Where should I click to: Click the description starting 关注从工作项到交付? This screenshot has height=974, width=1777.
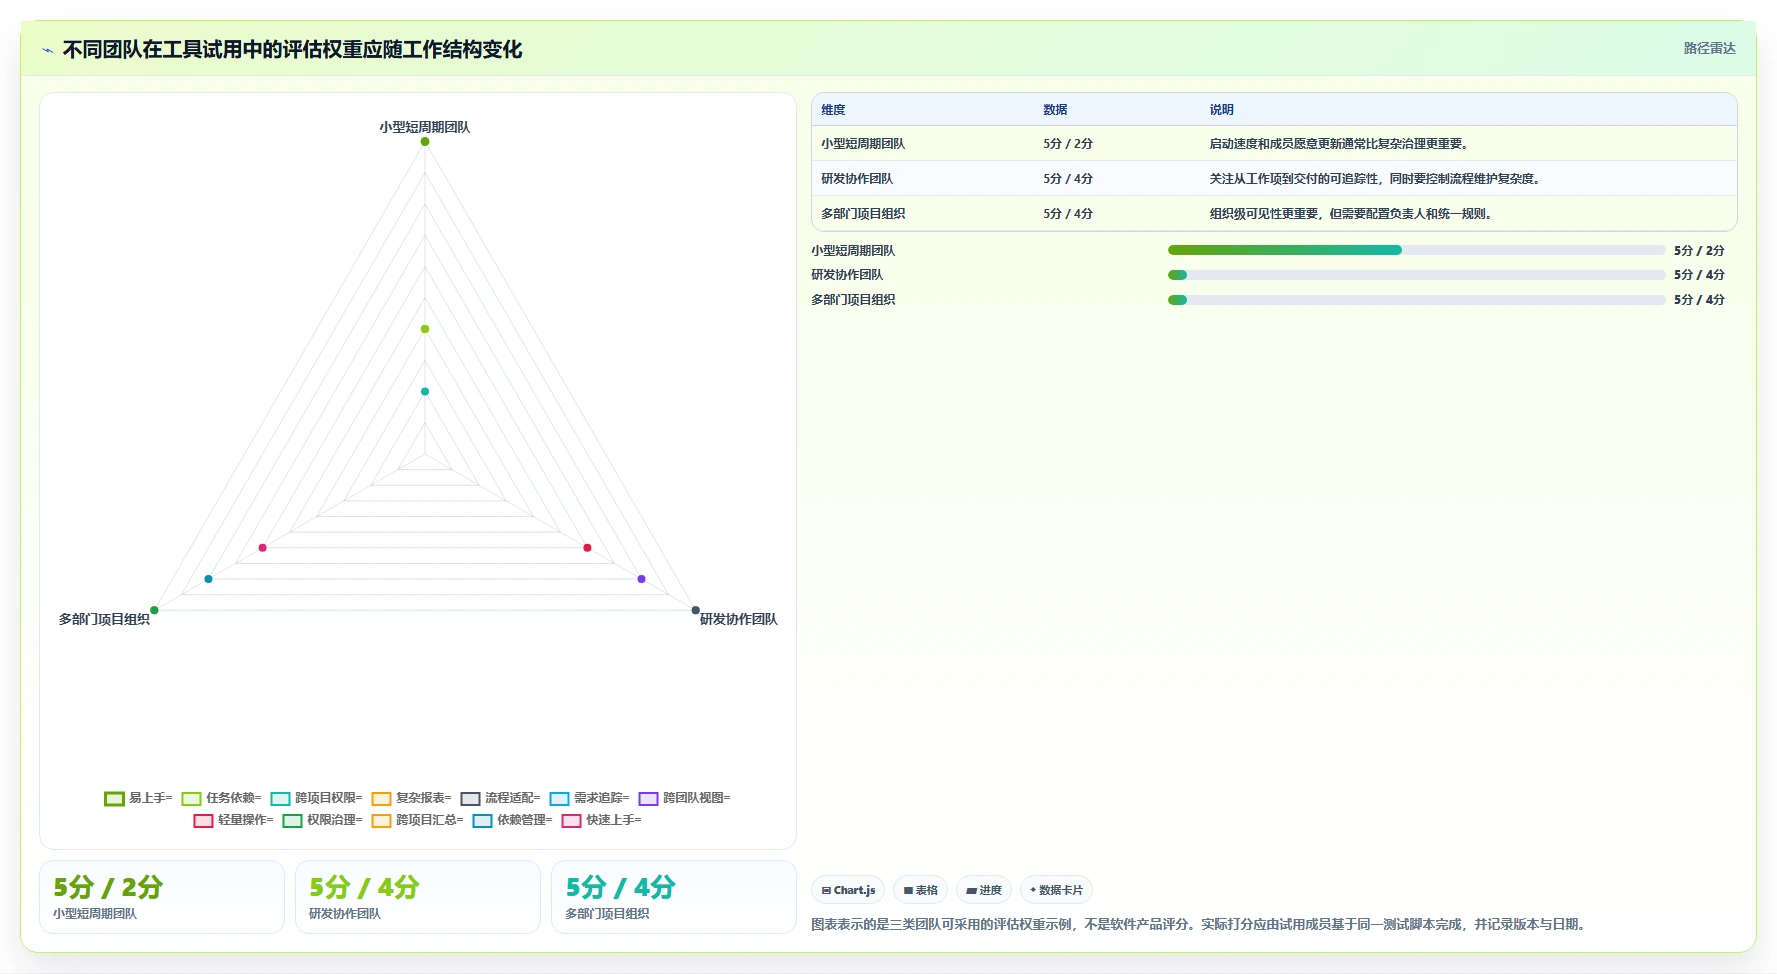pos(1377,179)
